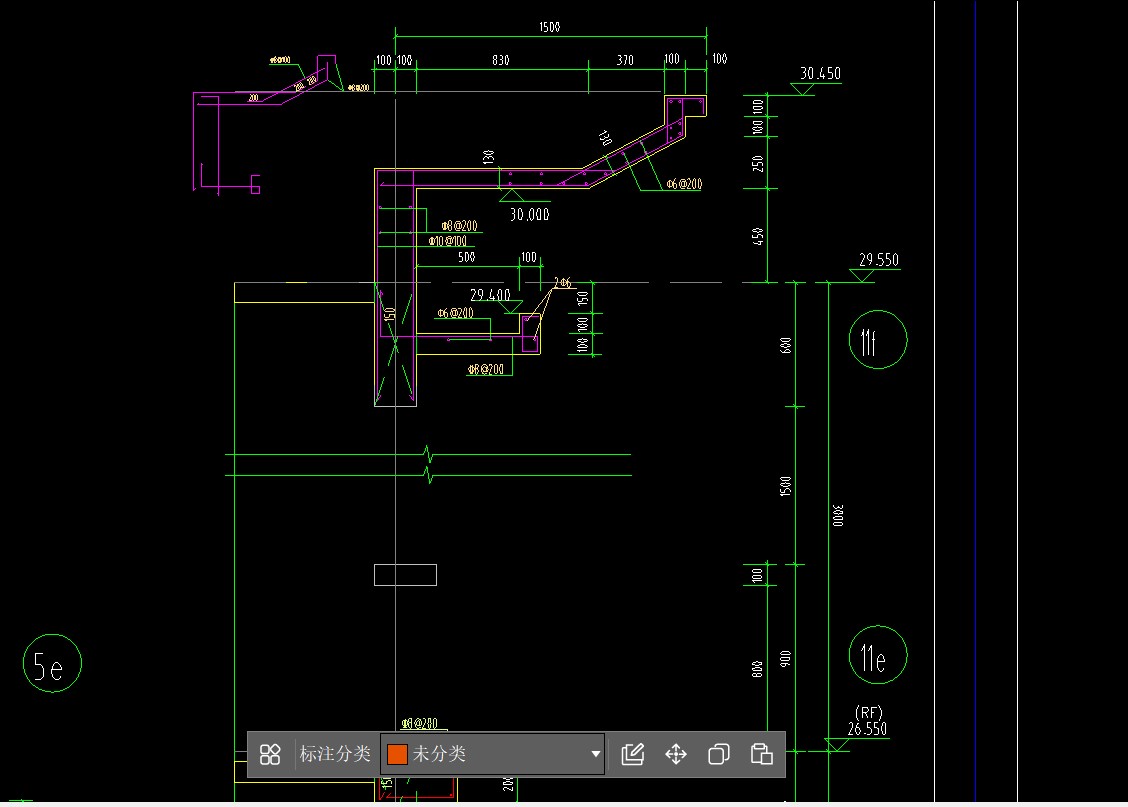Click the edit annotation pencil icon
This screenshot has height=807, width=1128.
coord(632,754)
